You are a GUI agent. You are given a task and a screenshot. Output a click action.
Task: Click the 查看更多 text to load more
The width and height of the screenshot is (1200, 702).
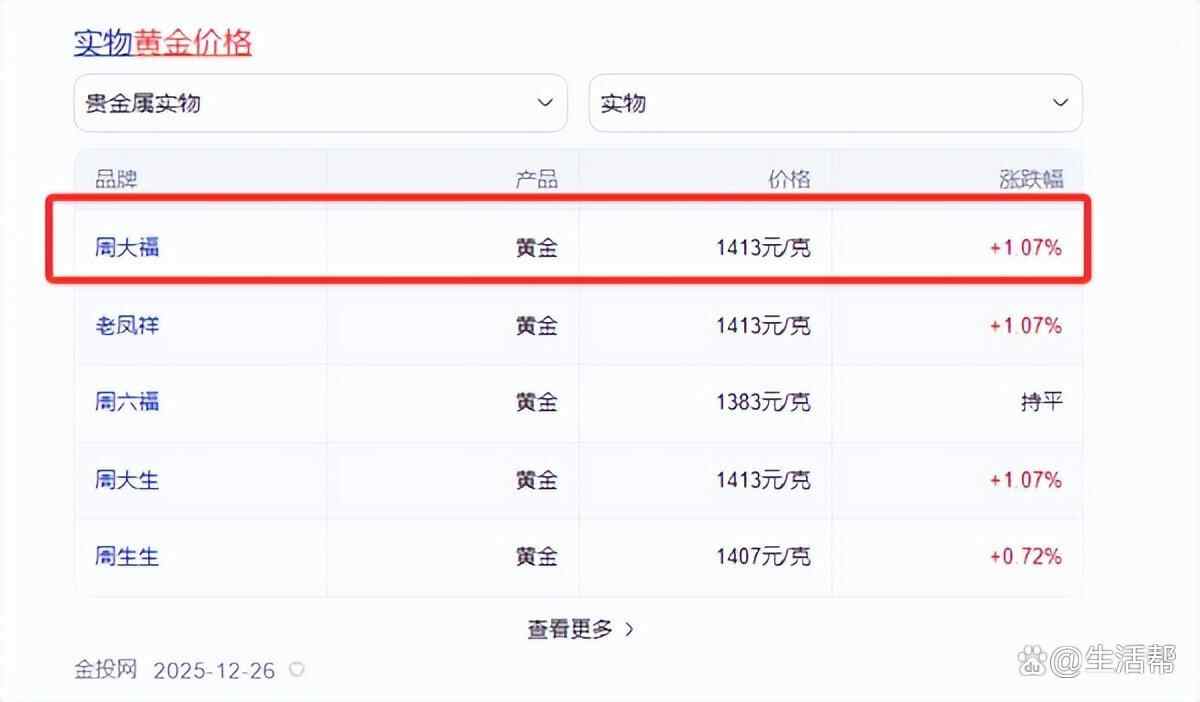point(570,629)
